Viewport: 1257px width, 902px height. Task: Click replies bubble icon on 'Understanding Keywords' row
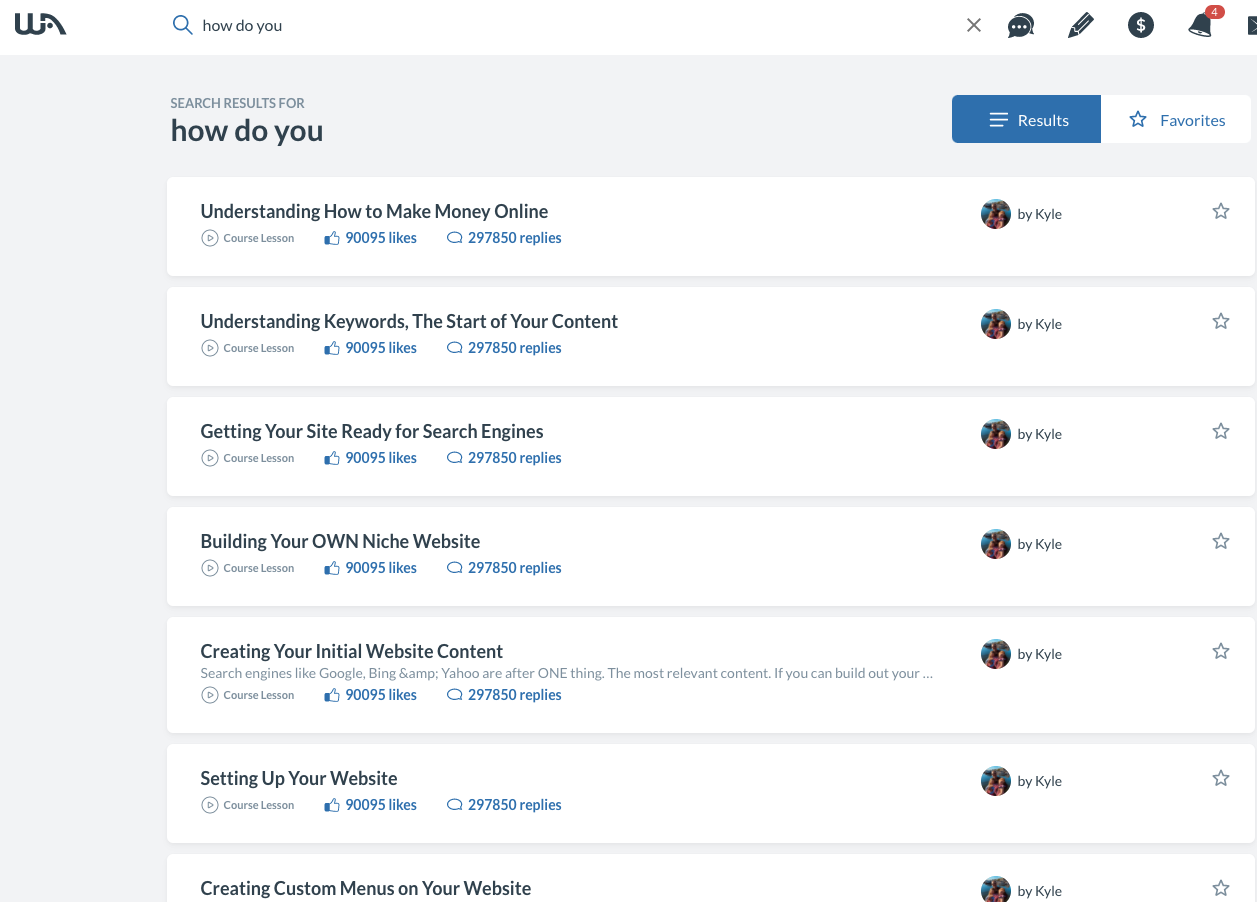(455, 348)
